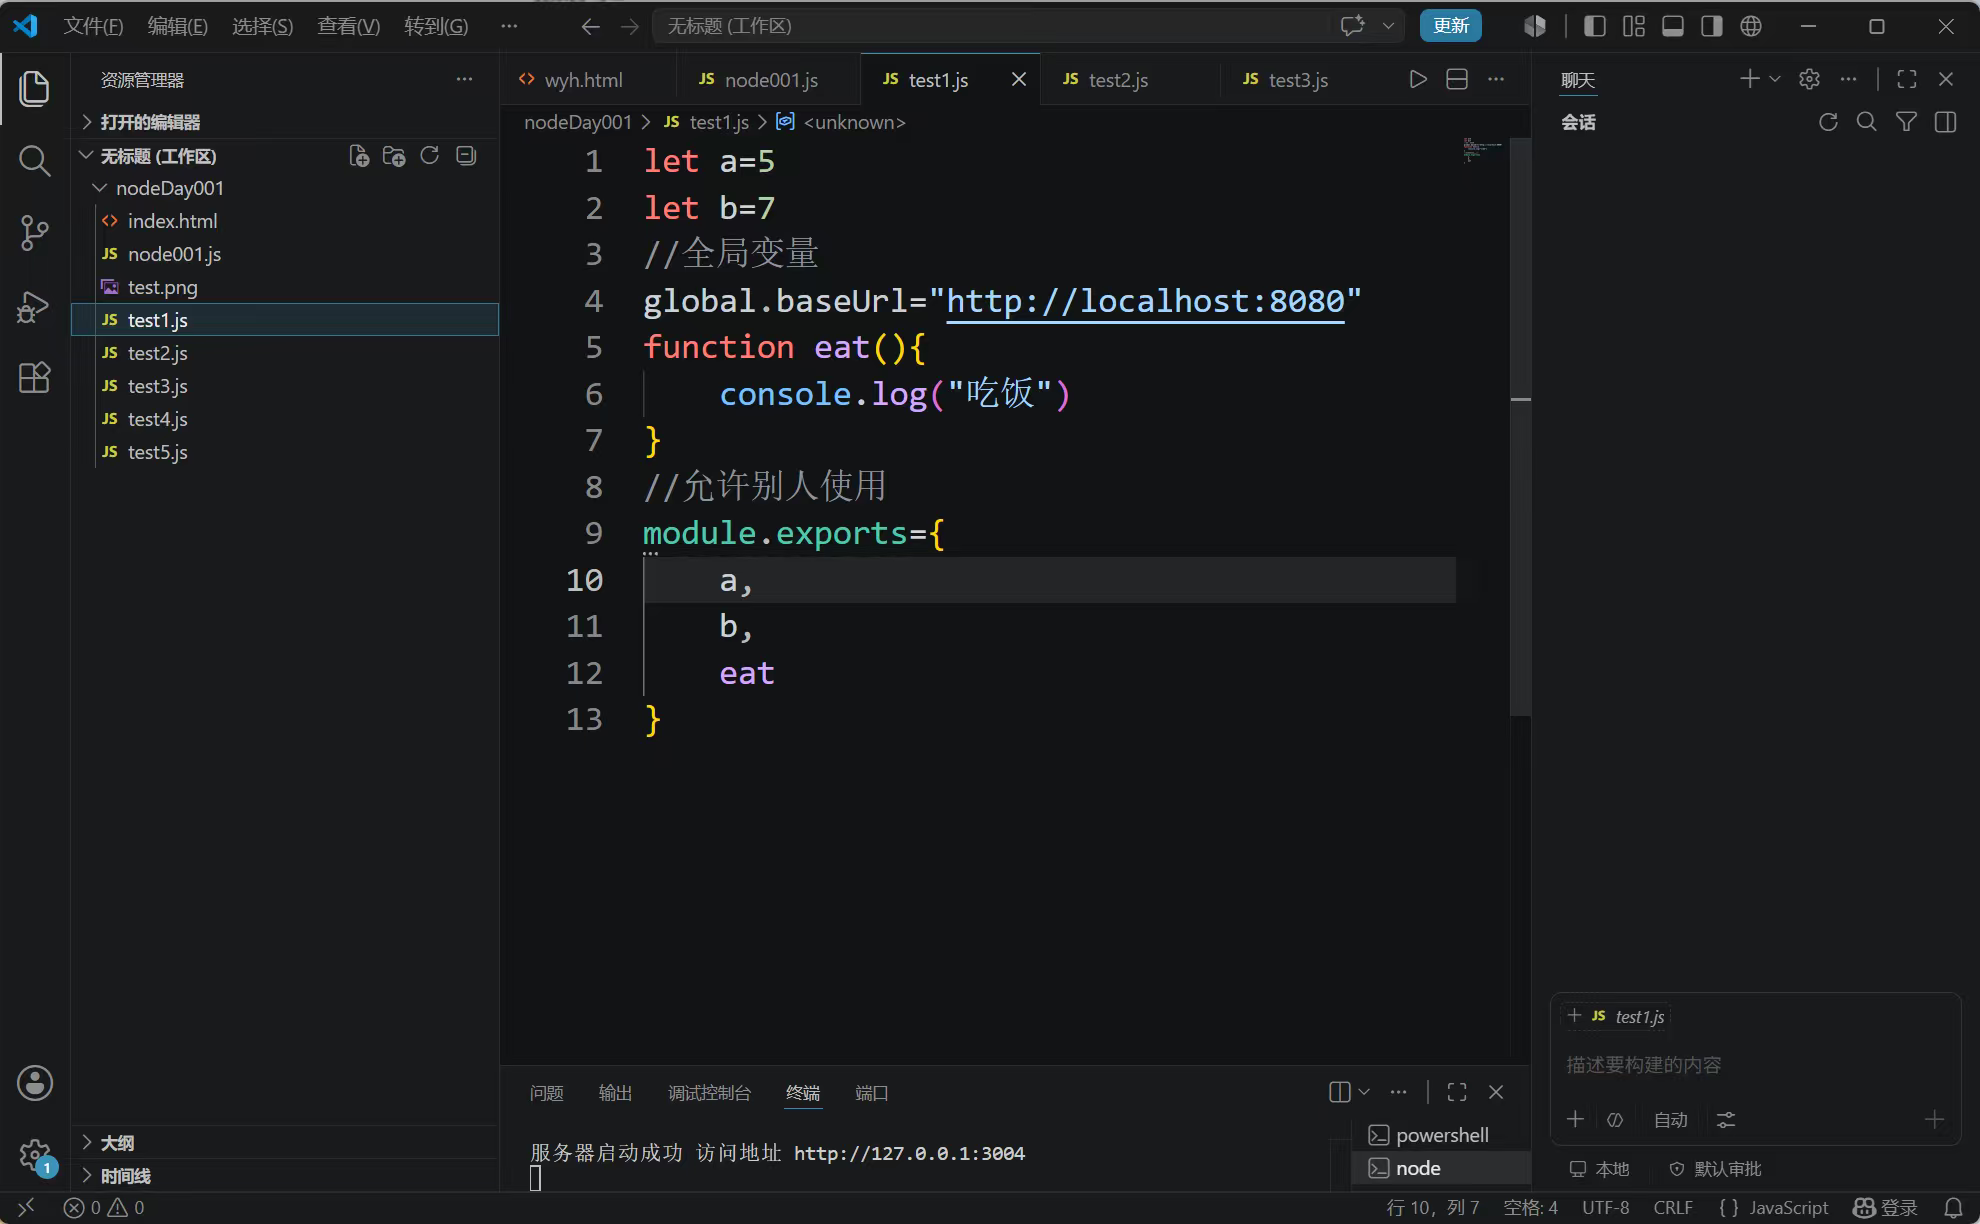The image size is (1980, 1224).
Task: Go back using the navigation arrow
Action: [591, 26]
